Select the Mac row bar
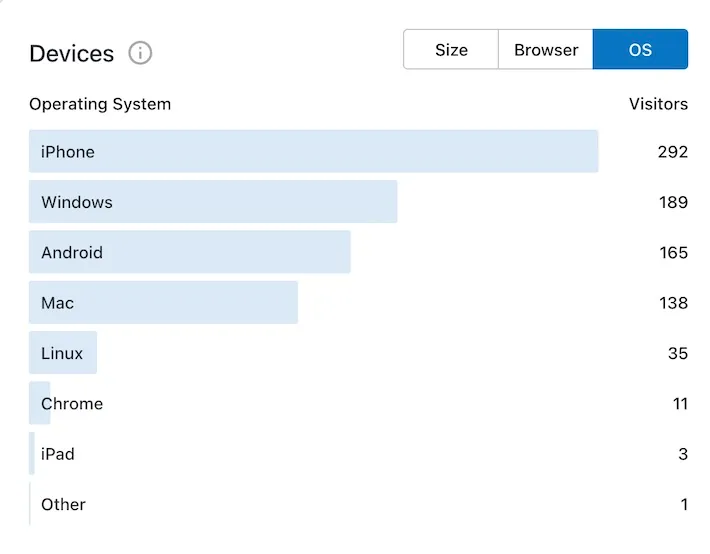 pos(163,302)
